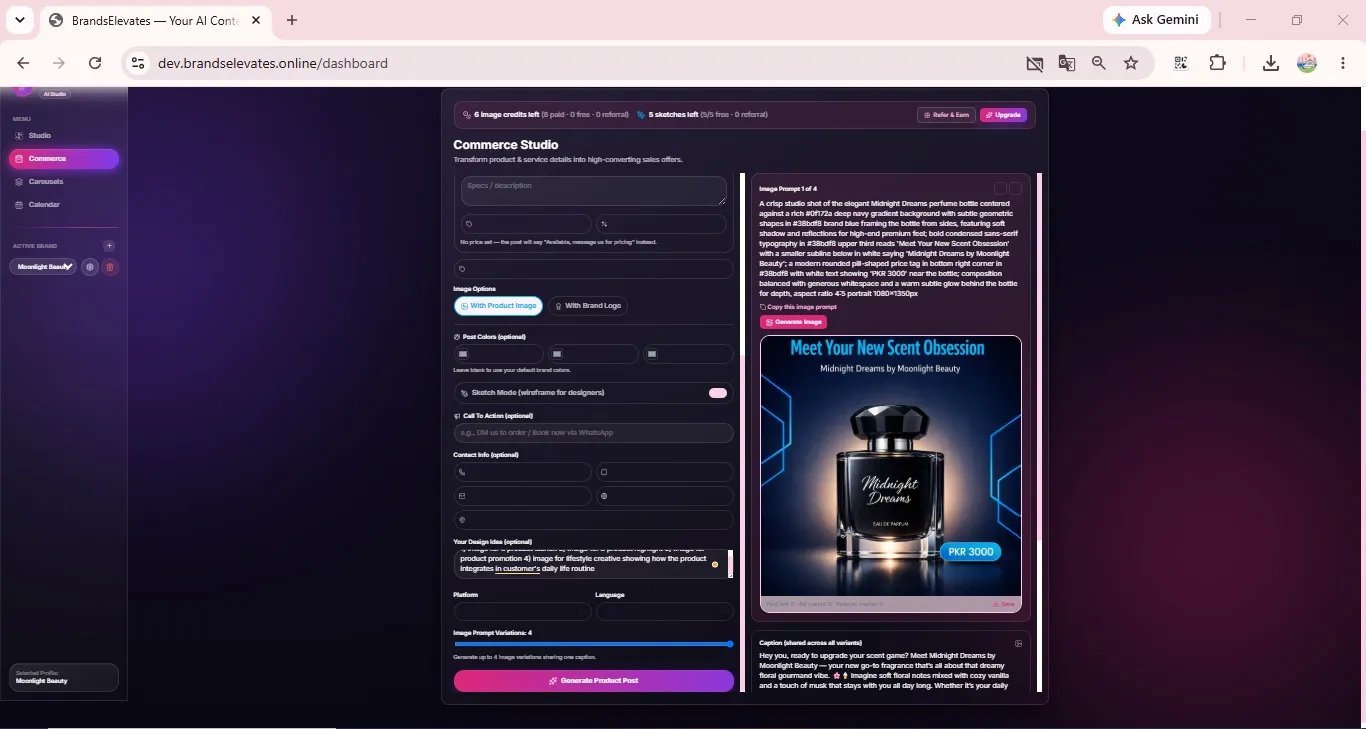
Task: Open the Translate this page icon
Action: point(1067,63)
